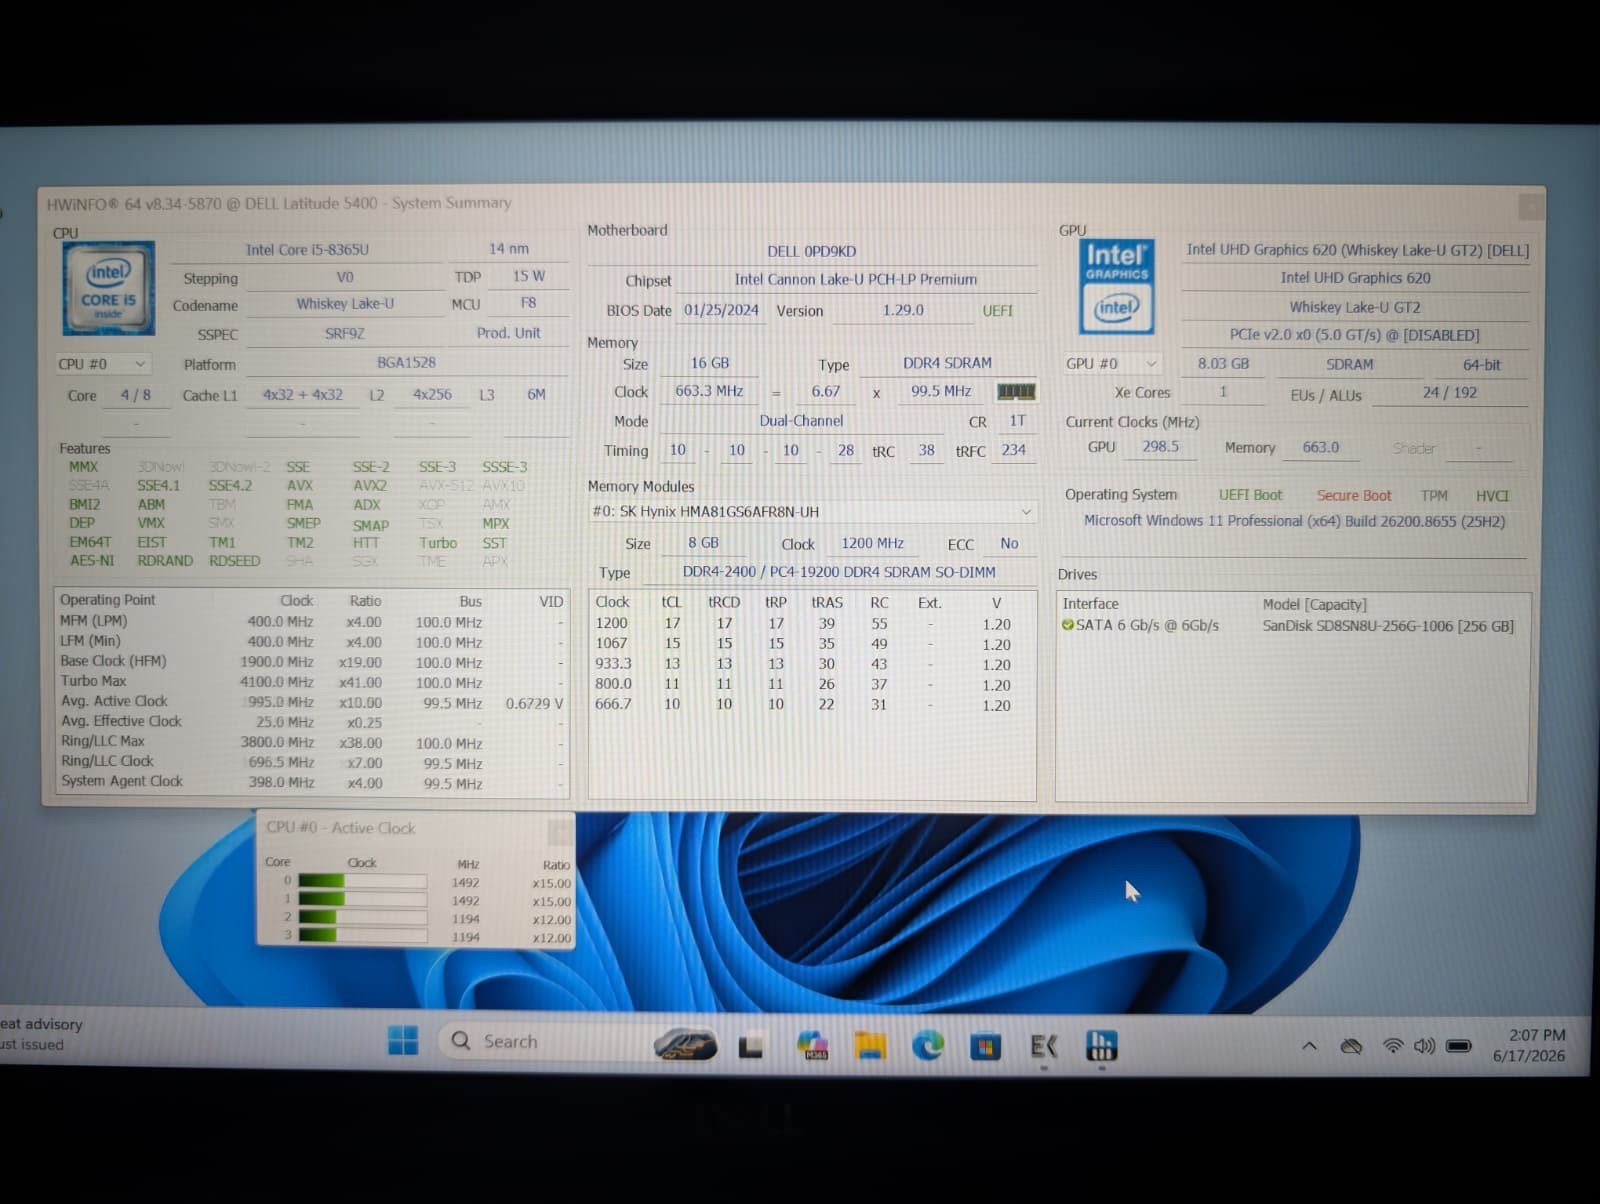
Task: Click the UEFI Boot indicator
Action: point(1250,495)
